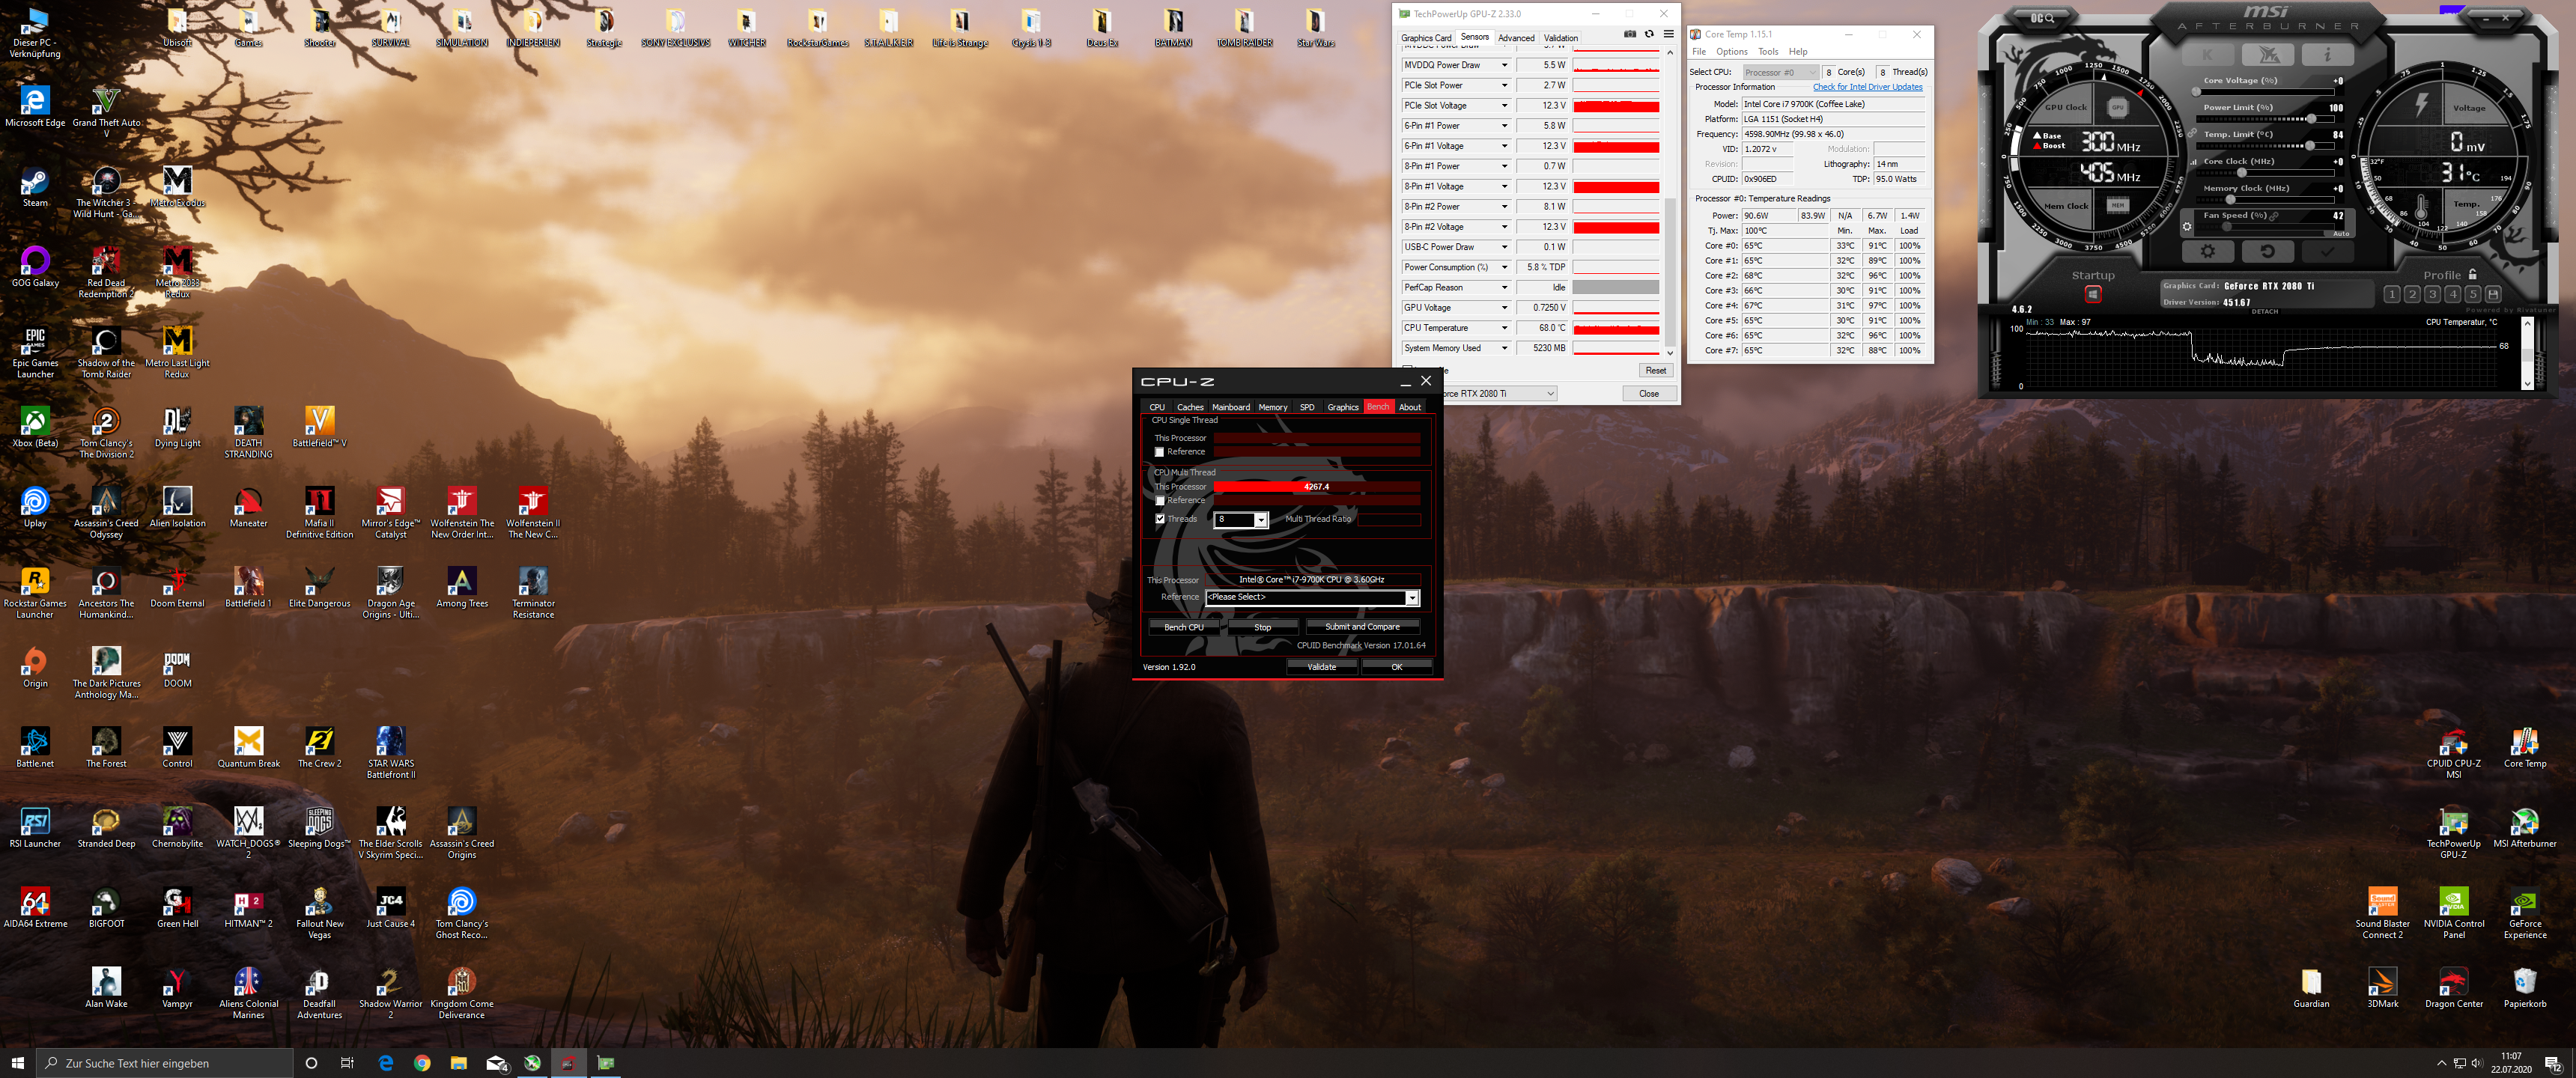
Task: Expand the CPU Temperature sensor dropdown
Action: [1504, 328]
